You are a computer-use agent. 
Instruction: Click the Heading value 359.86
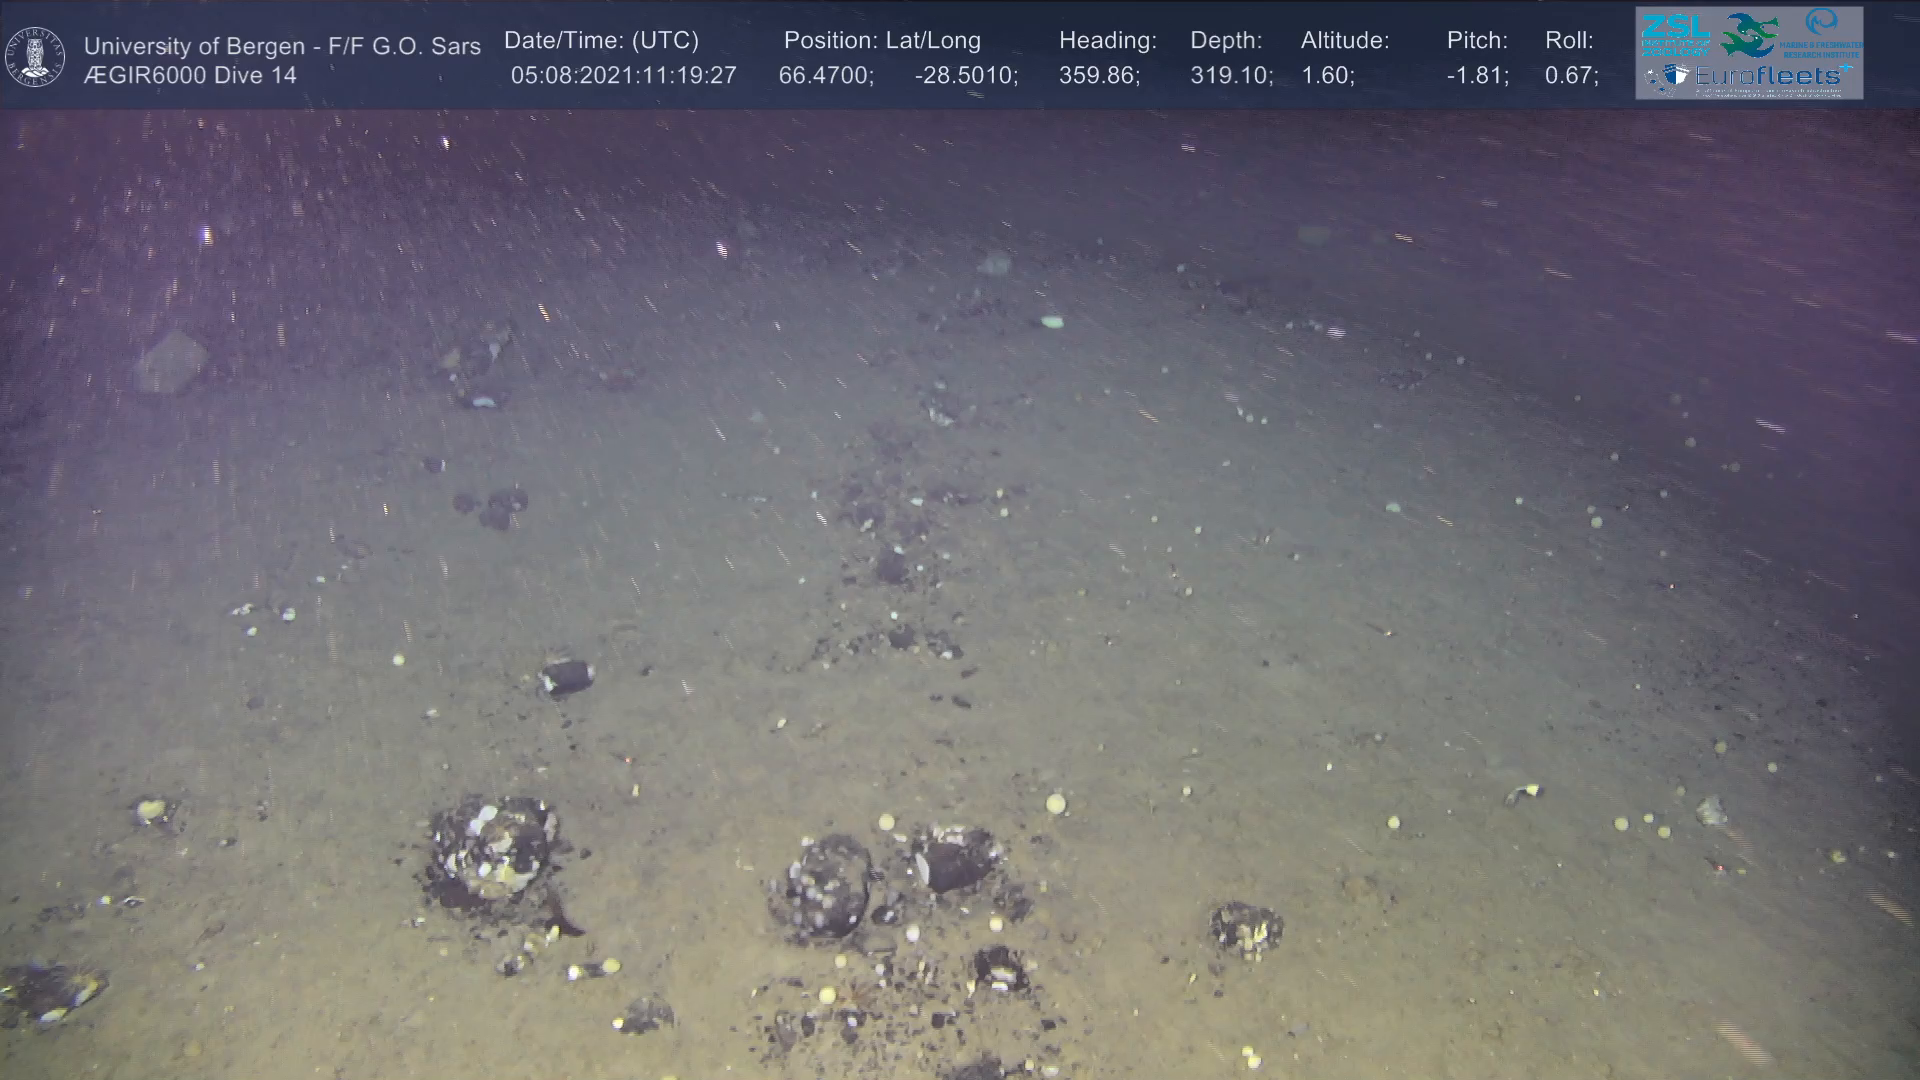[1098, 75]
